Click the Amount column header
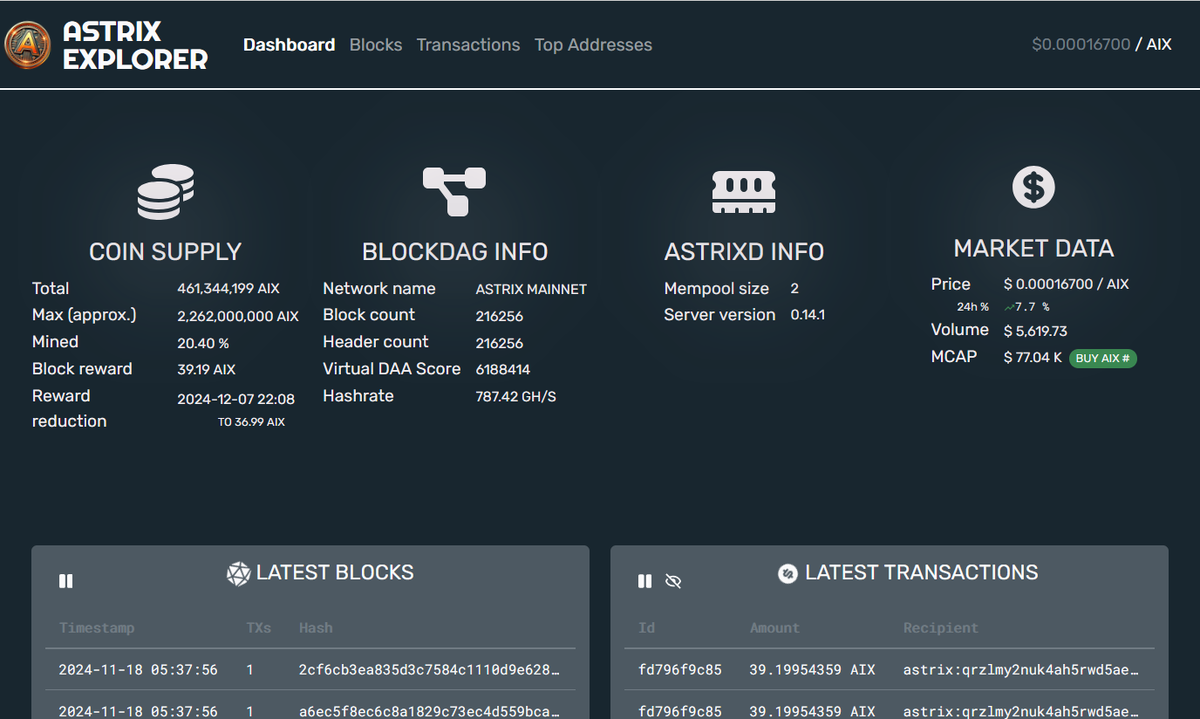The height and width of the screenshot is (719, 1200). tap(775, 628)
